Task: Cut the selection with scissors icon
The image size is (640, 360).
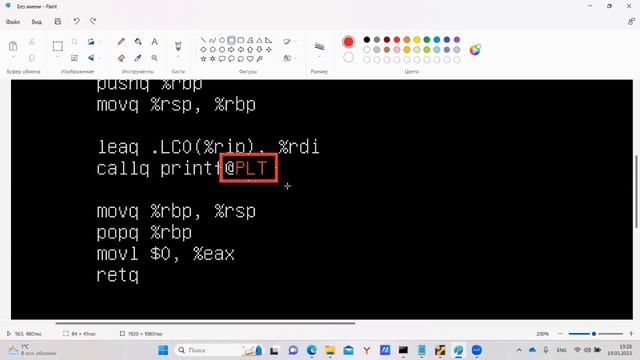Action: (x=31, y=42)
